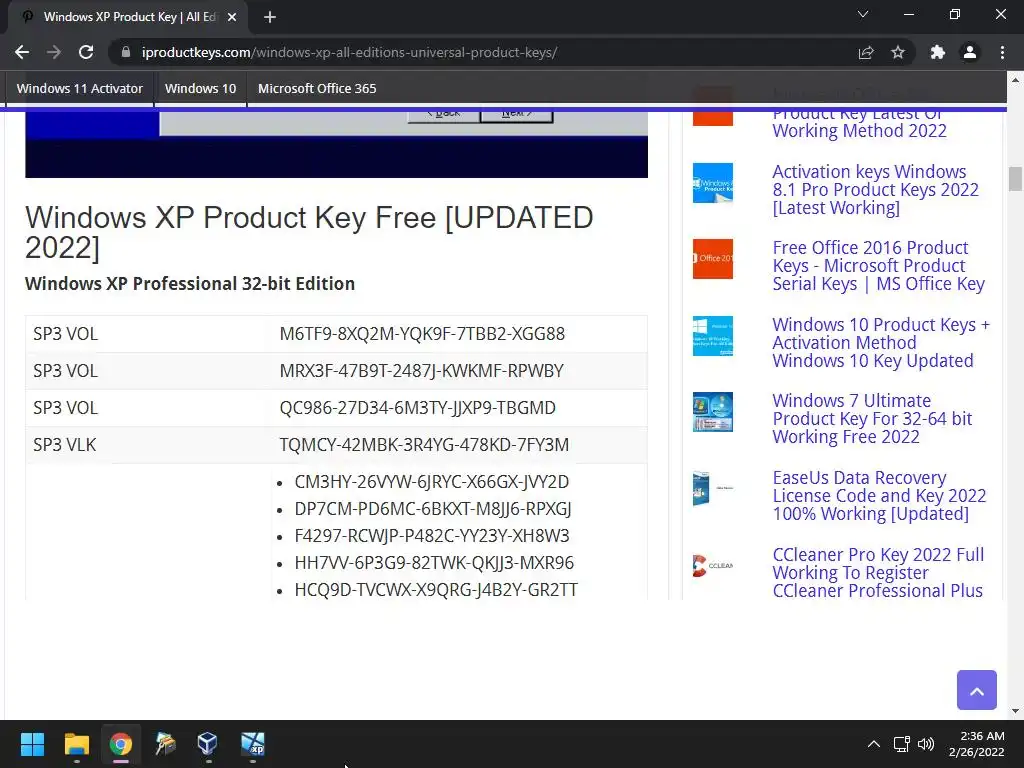The width and height of the screenshot is (1024, 768).
Task: Select key M6TF9-8XQ2M-YQK9F-7TBB2-XGG88
Action: point(422,334)
